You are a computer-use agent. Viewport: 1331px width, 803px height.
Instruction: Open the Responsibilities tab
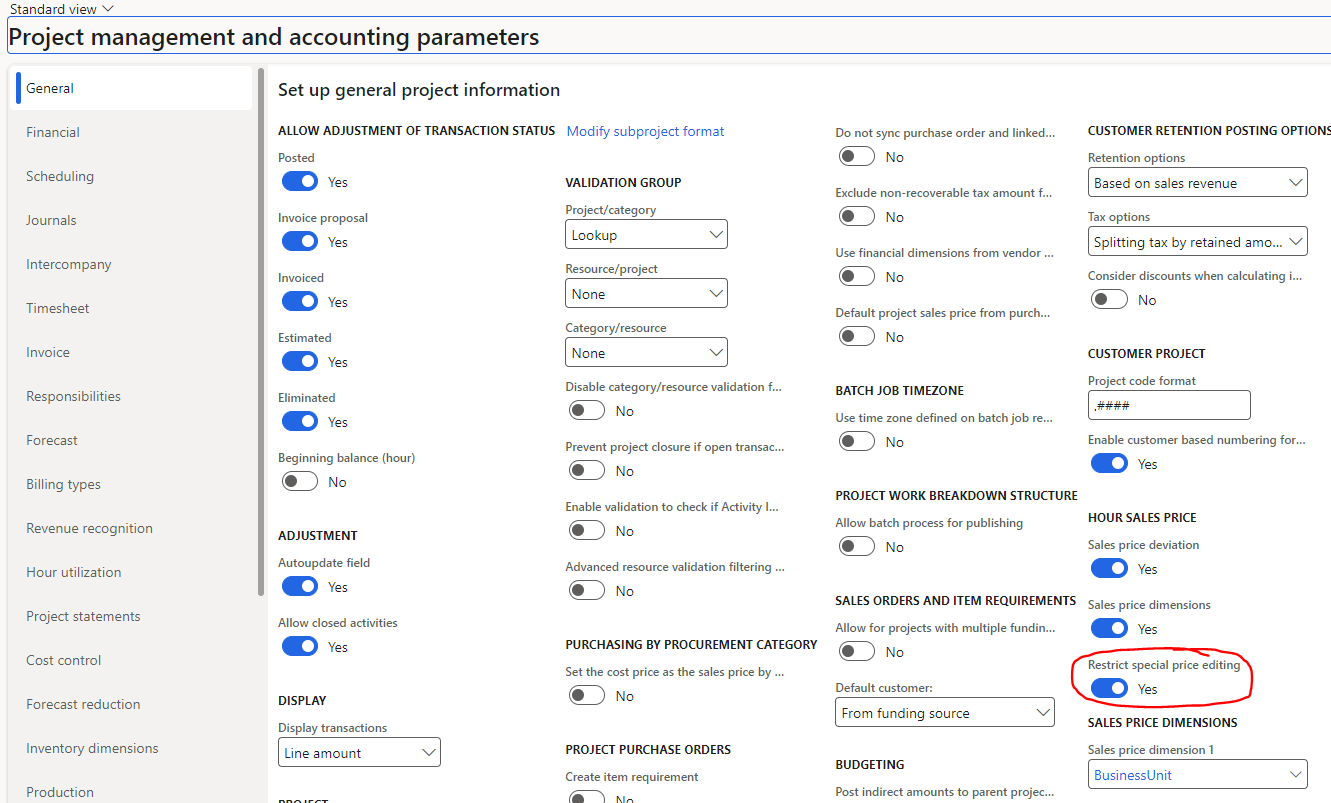tap(134, 396)
